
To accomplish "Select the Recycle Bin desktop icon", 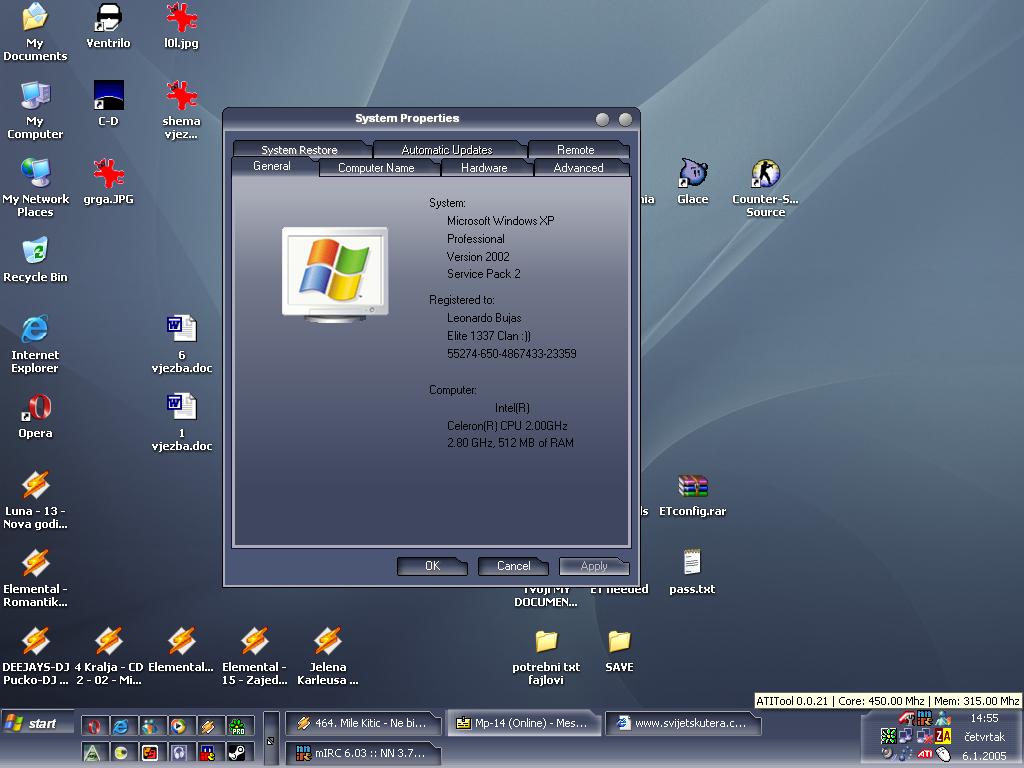I will (35, 251).
